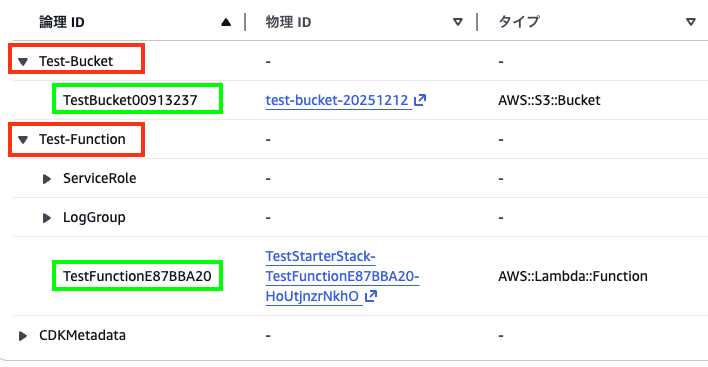Sort by 論理 ID ascending arrow
This screenshot has width=708, height=367.
tap(226, 22)
